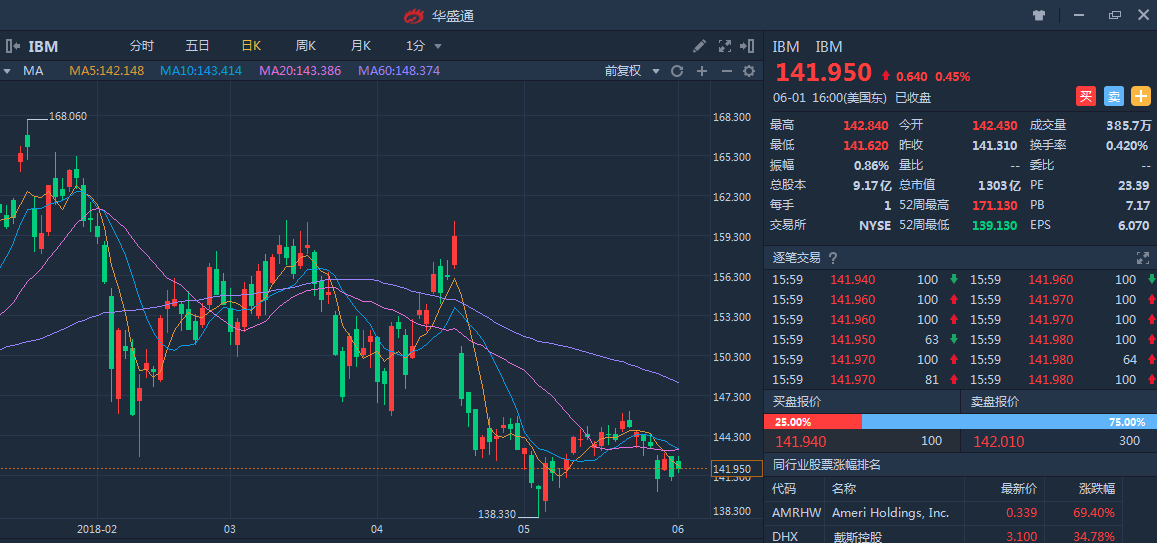Zoom in the chart with plus icon
The height and width of the screenshot is (543, 1157).
pos(702,71)
